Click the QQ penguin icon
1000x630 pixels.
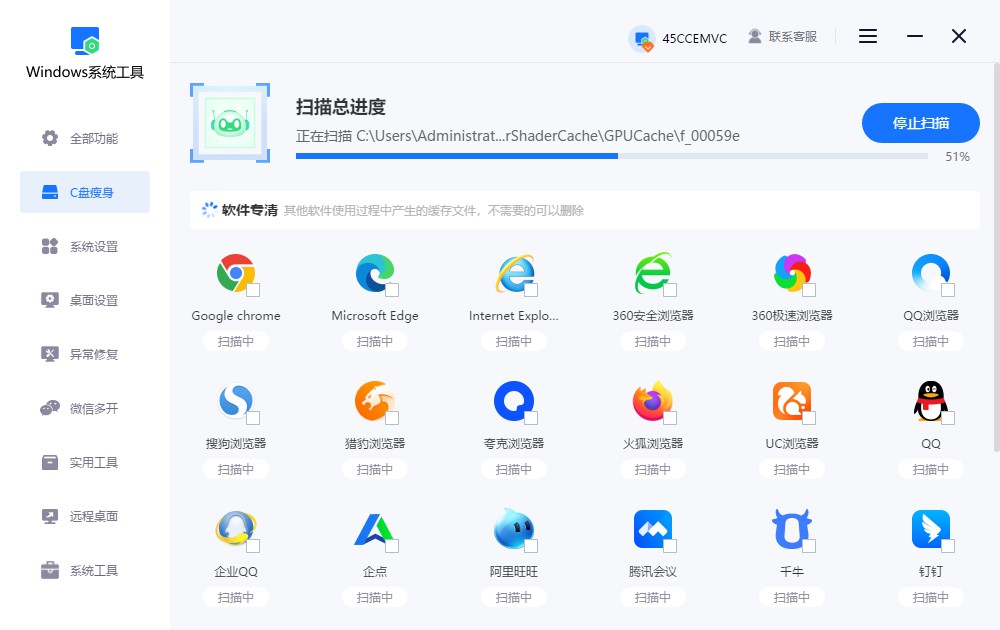pos(931,402)
